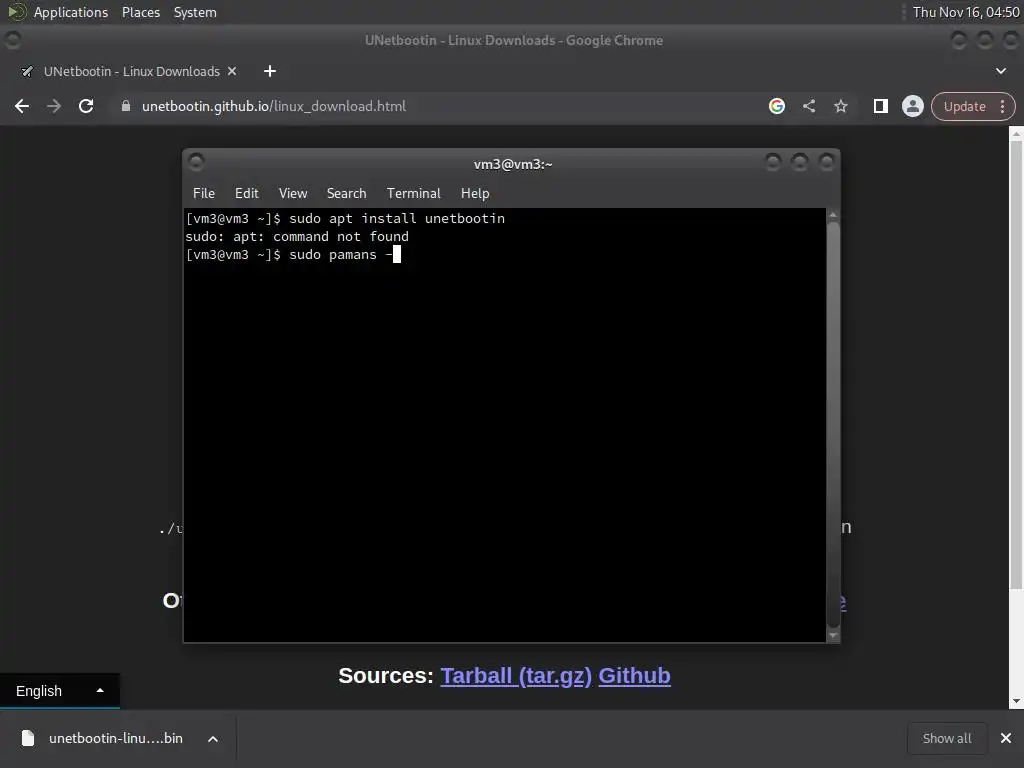Click the terminal scrollbar up arrow
Viewport: 1024px width, 768px height.
pos(833,215)
